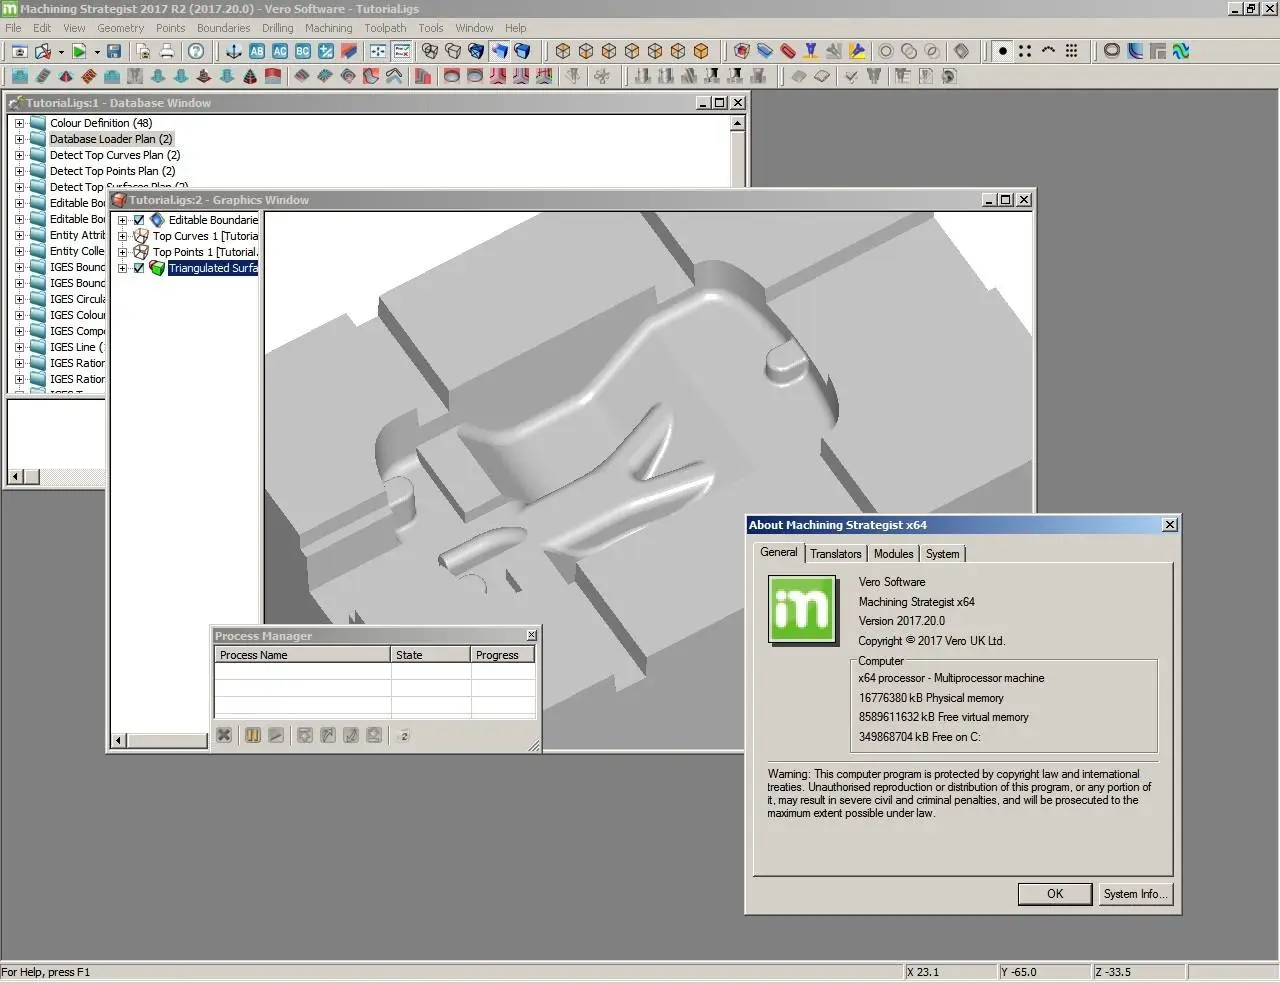
Task: Click the Graphics Window tree left scroll arrow
Action: (x=118, y=741)
